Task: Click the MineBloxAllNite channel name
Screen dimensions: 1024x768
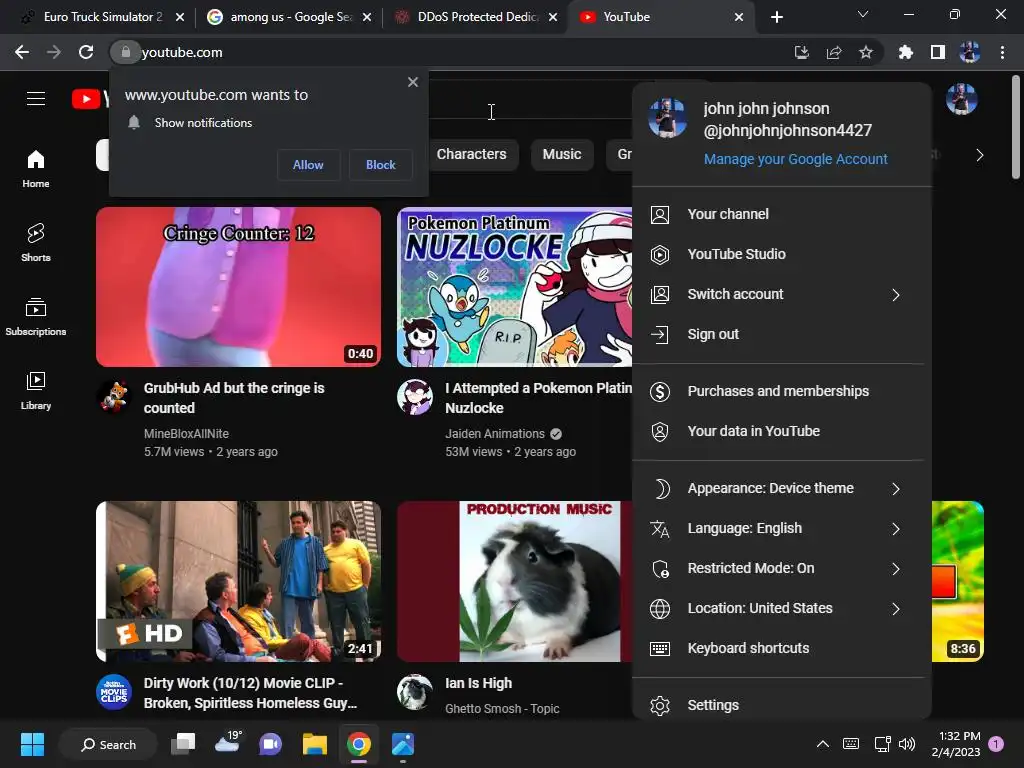Action: [186, 434]
